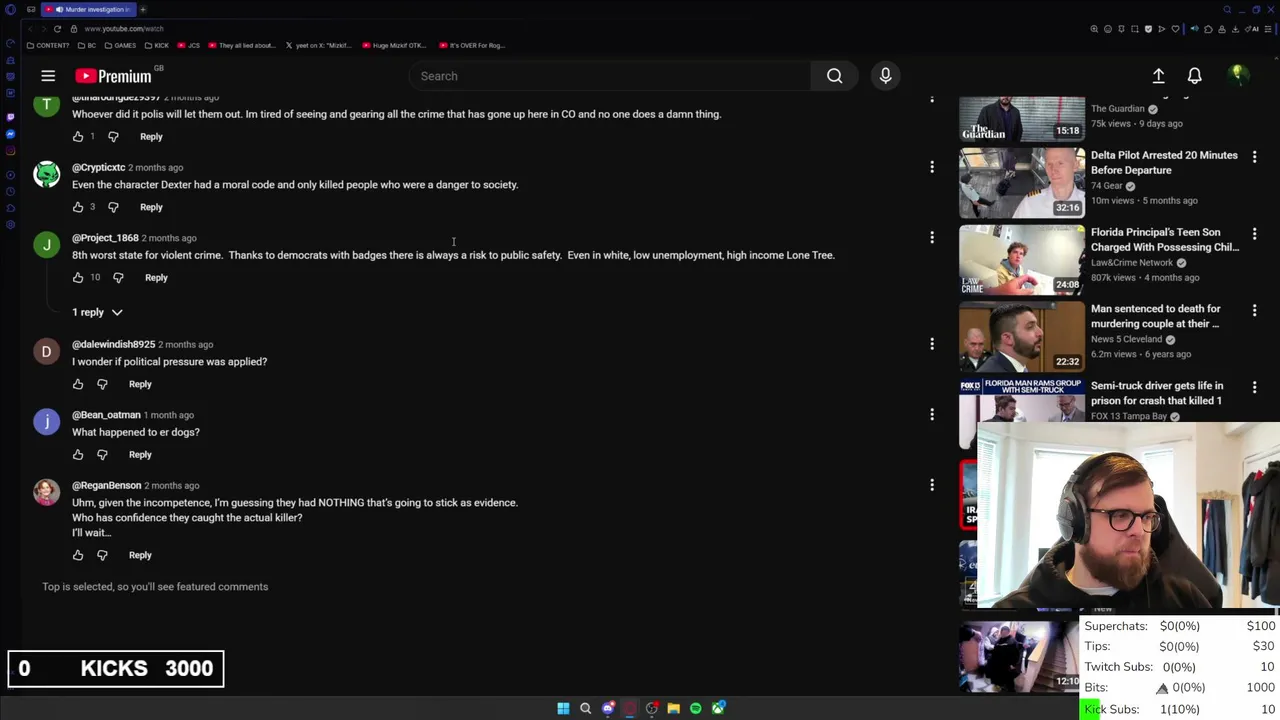Open Discord from the taskbar
Screen dimensions: 1280x720
[608, 708]
